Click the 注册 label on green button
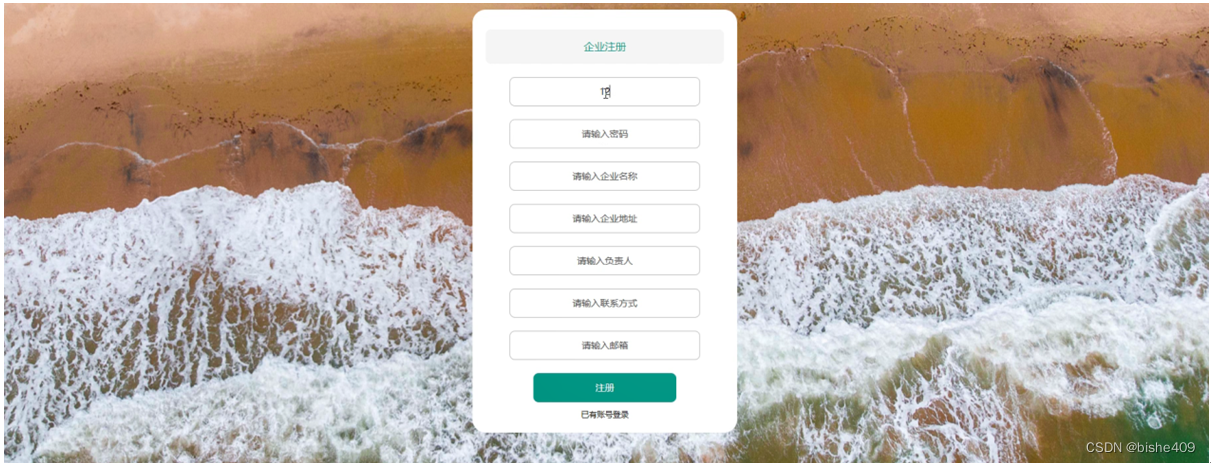1211x463 pixels. coord(605,388)
